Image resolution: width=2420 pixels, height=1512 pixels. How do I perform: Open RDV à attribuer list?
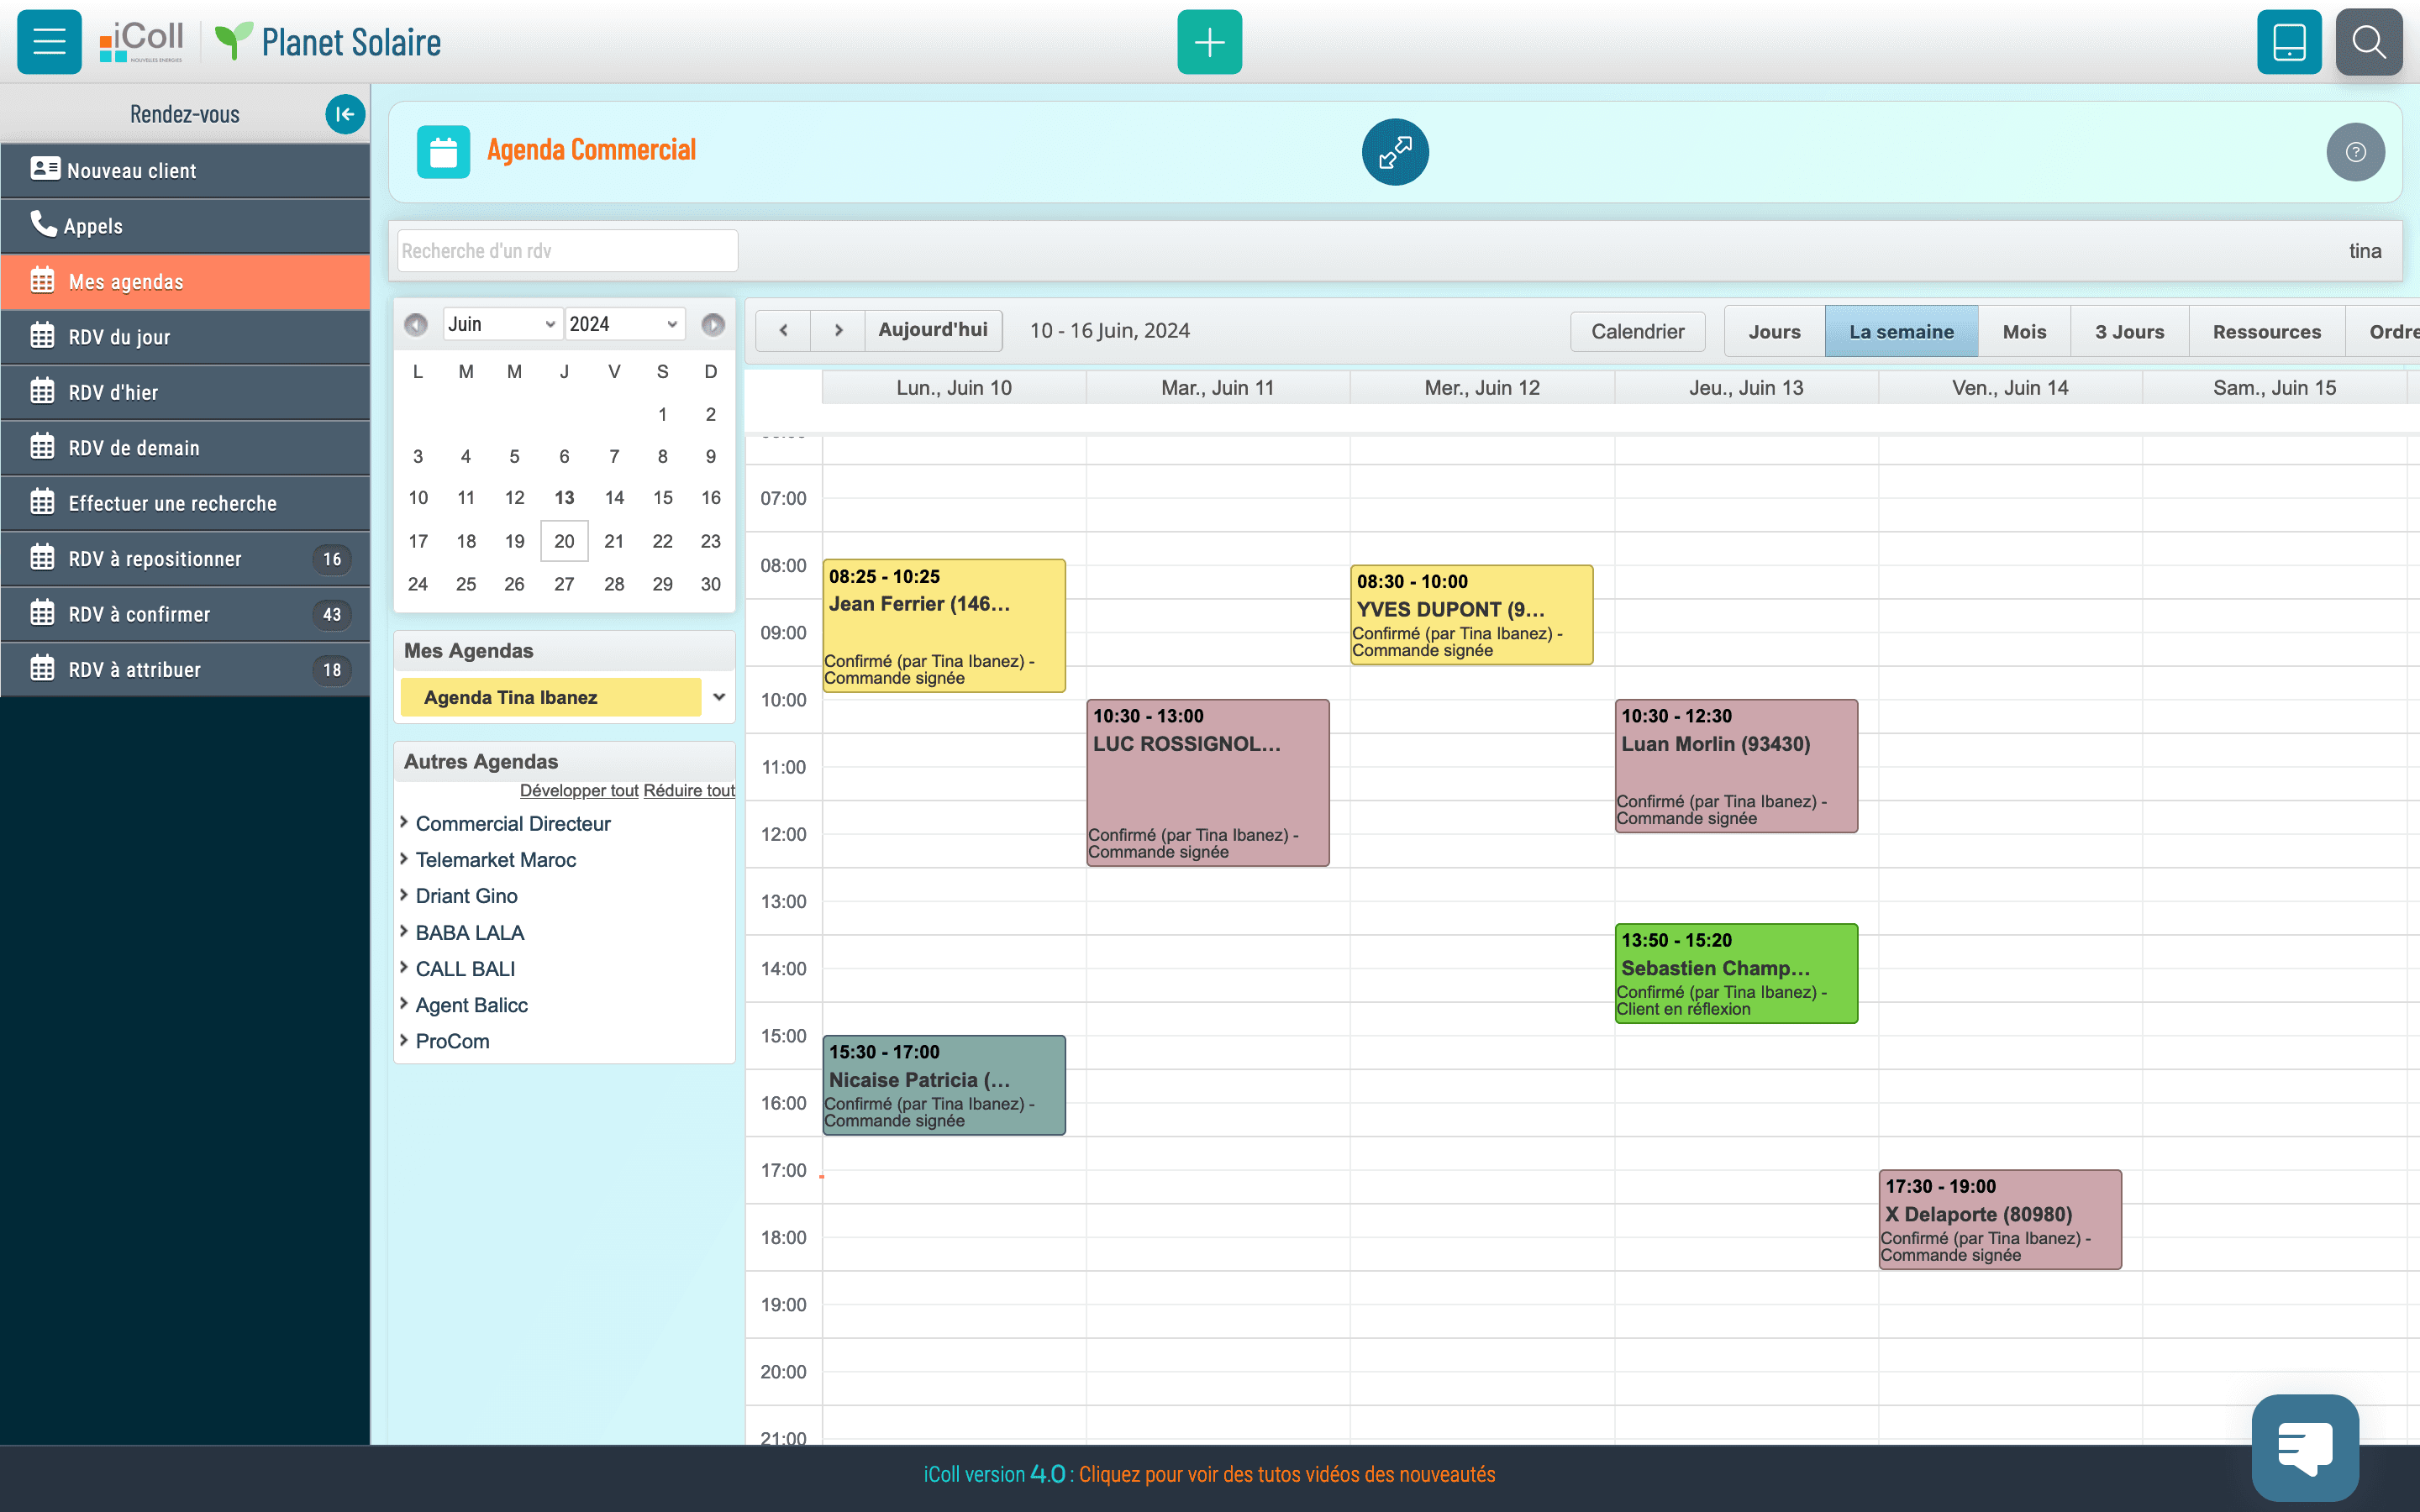[x=185, y=670]
